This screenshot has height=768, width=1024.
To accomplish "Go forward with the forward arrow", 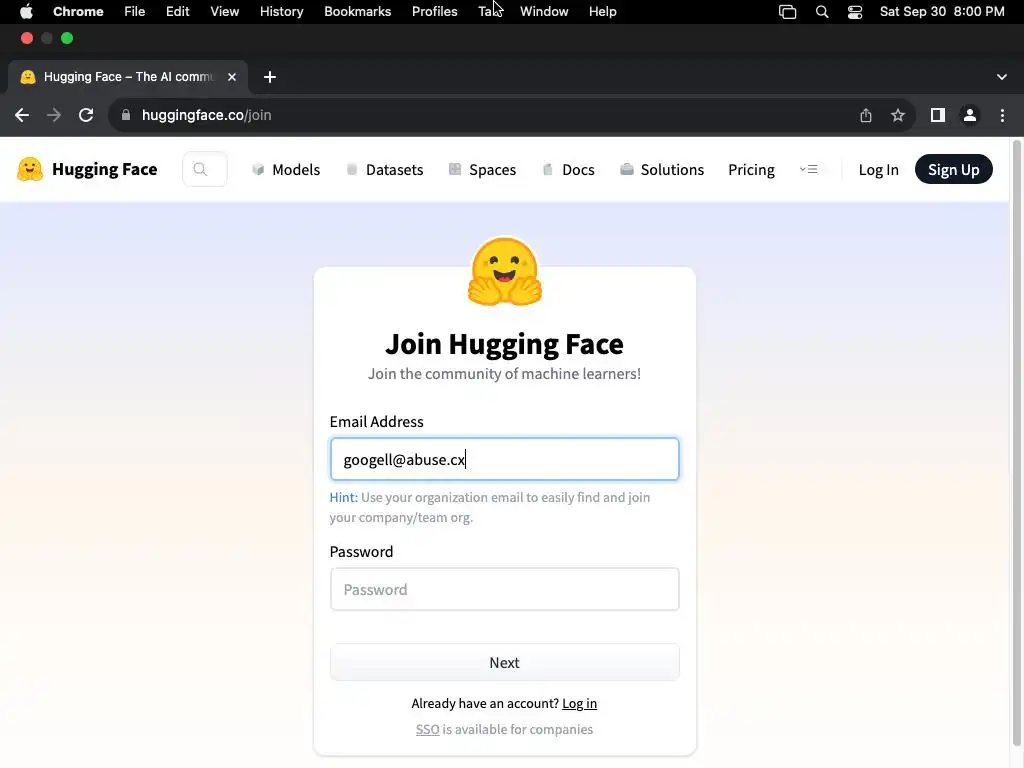I will (x=54, y=115).
